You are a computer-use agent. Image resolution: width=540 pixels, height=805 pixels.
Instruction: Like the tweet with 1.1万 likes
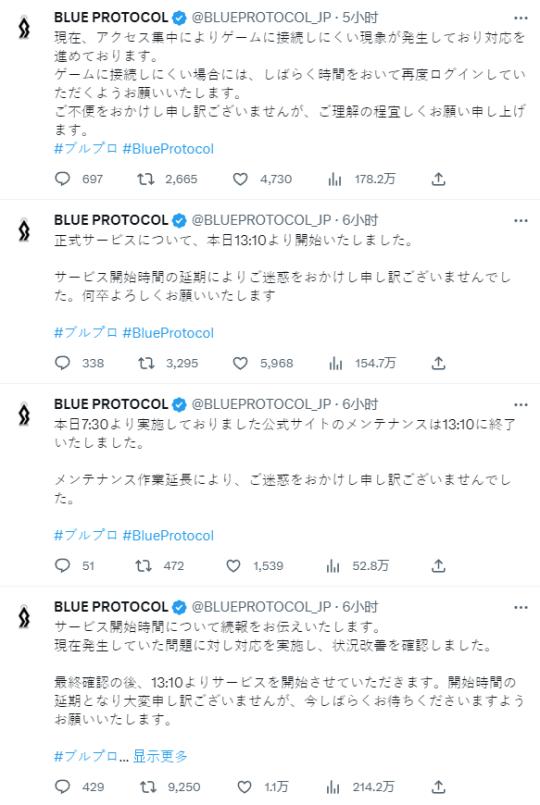point(244,786)
